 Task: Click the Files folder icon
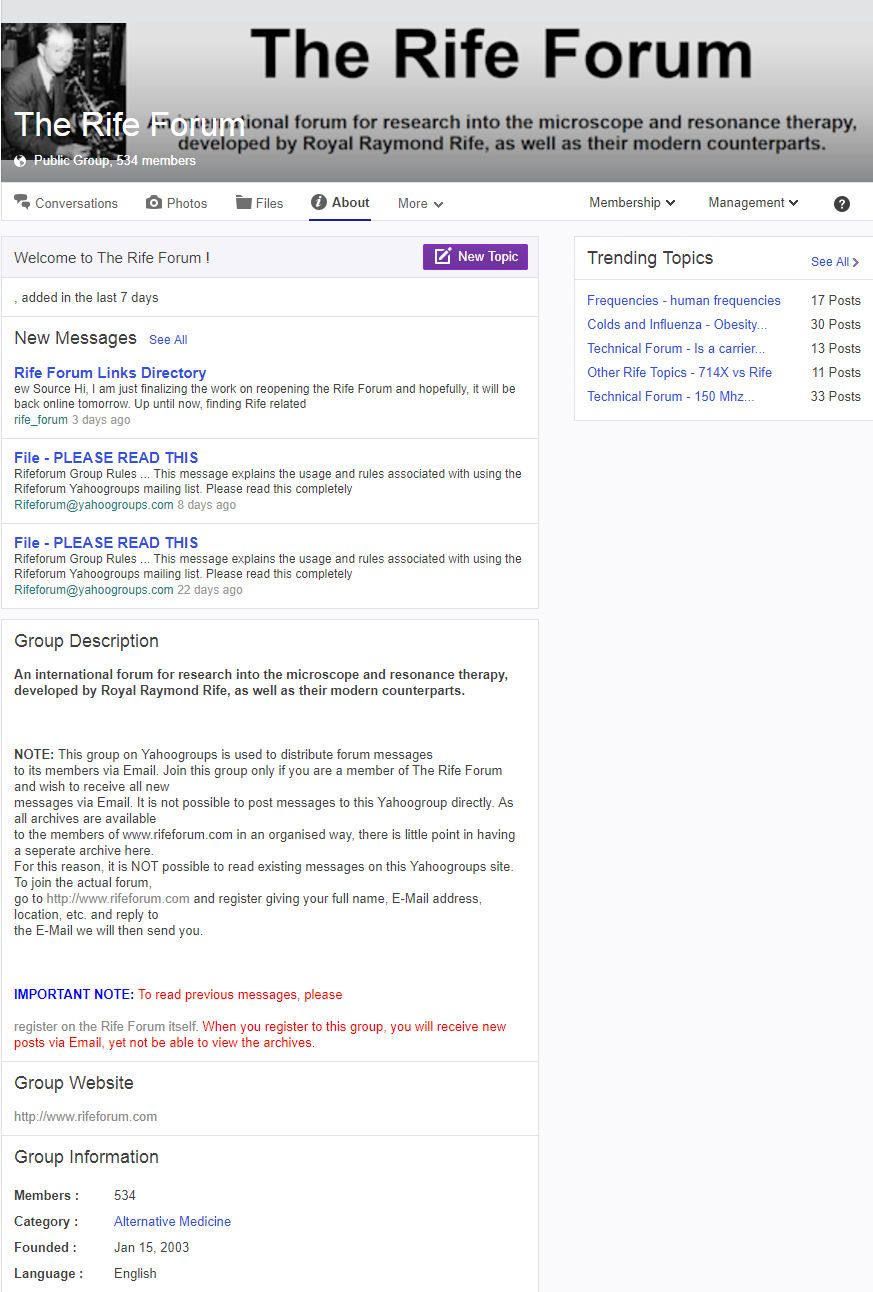click(x=244, y=202)
